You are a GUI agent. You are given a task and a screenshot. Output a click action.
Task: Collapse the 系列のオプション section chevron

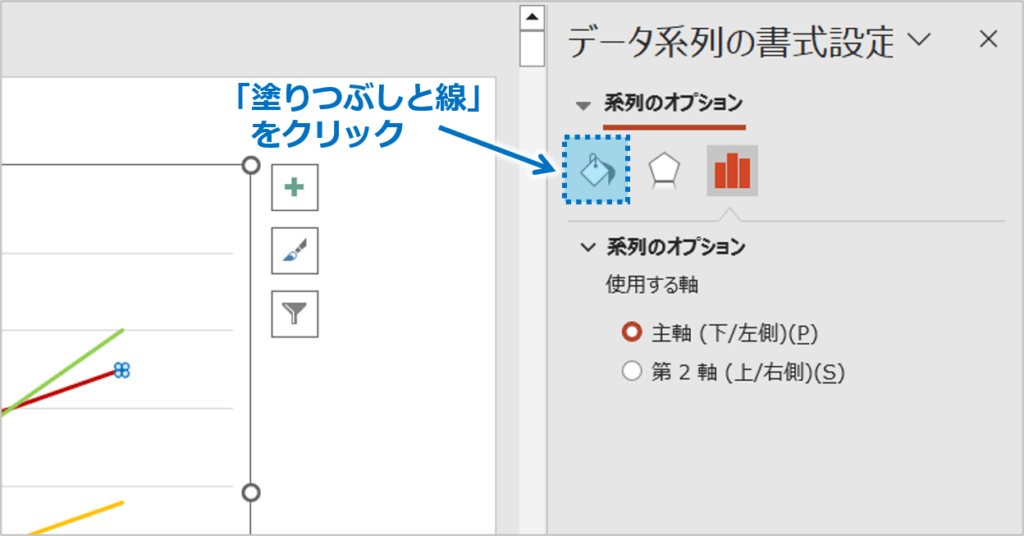pos(588,247)
